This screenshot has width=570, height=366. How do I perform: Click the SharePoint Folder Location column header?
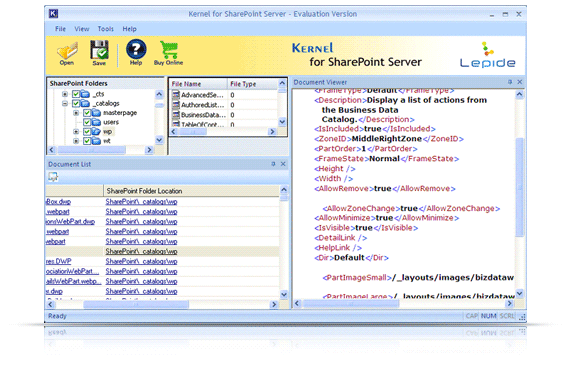191,191
